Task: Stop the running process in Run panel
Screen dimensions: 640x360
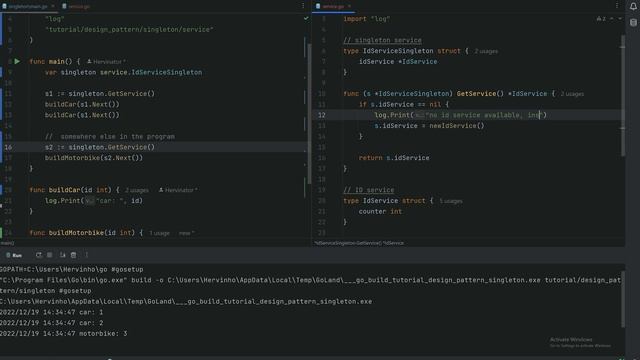Action: (x=50, y=255)
